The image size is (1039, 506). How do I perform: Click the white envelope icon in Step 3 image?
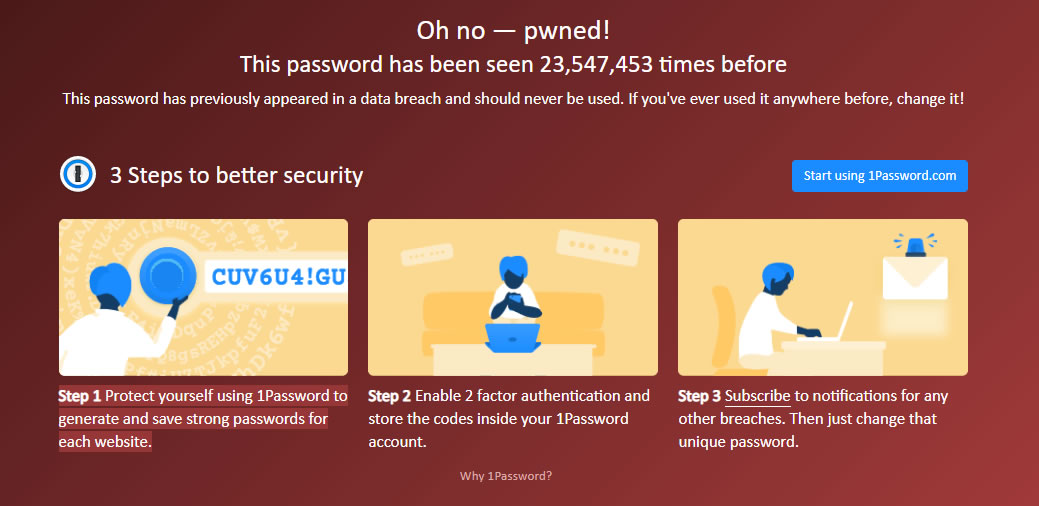[914, 277]
